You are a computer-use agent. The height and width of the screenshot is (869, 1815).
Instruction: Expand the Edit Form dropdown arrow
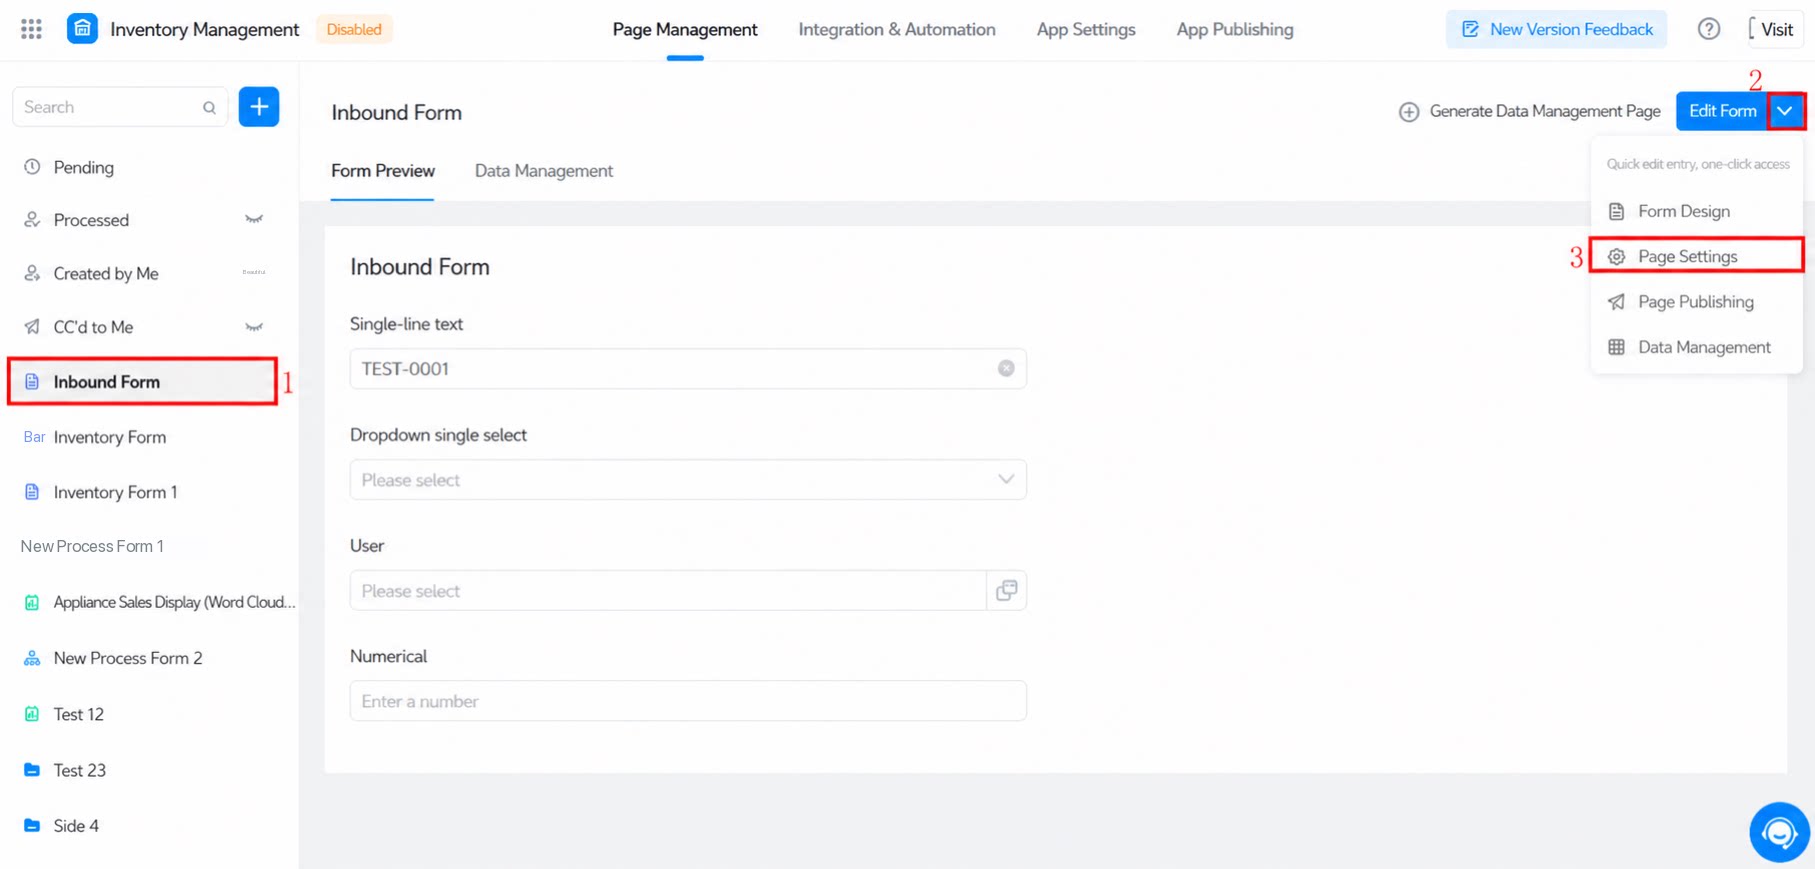coord(1785,111)
